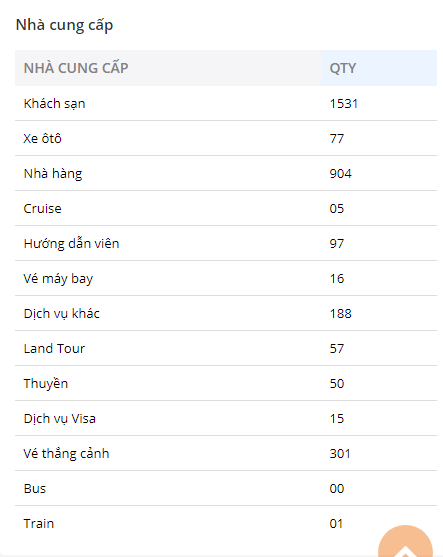The width and height of the screenshot is (443, 557).
Task: Click the orange scroll-to-top arrow button
Action: (405, 542)
